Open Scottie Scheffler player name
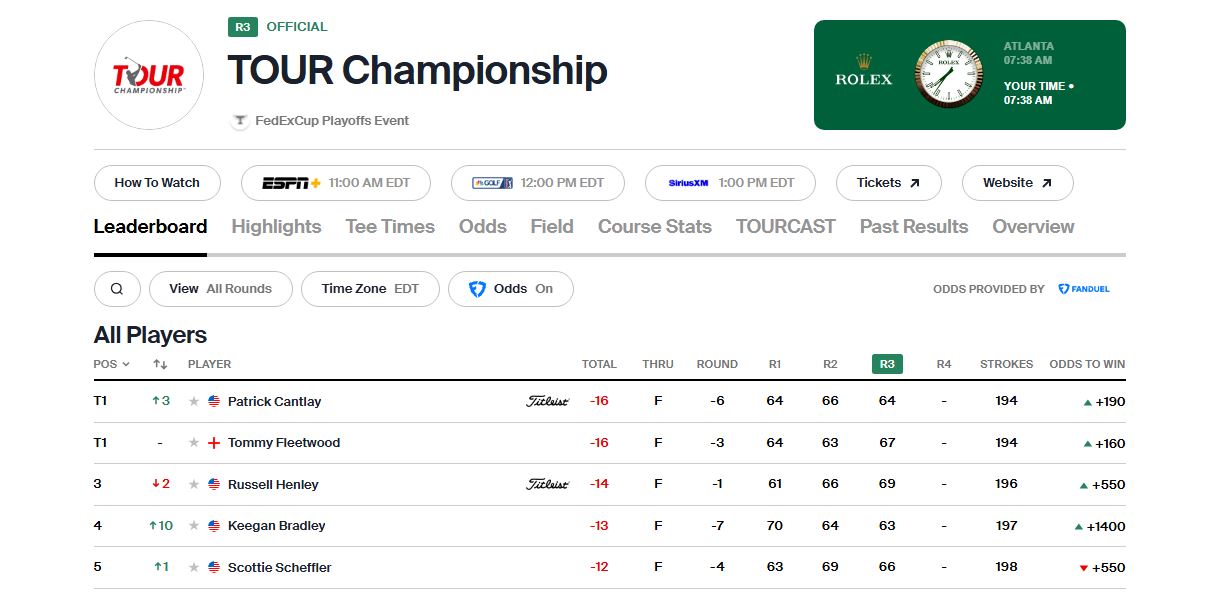Viewport: 1210px width, 612px height. click(280, 567)
